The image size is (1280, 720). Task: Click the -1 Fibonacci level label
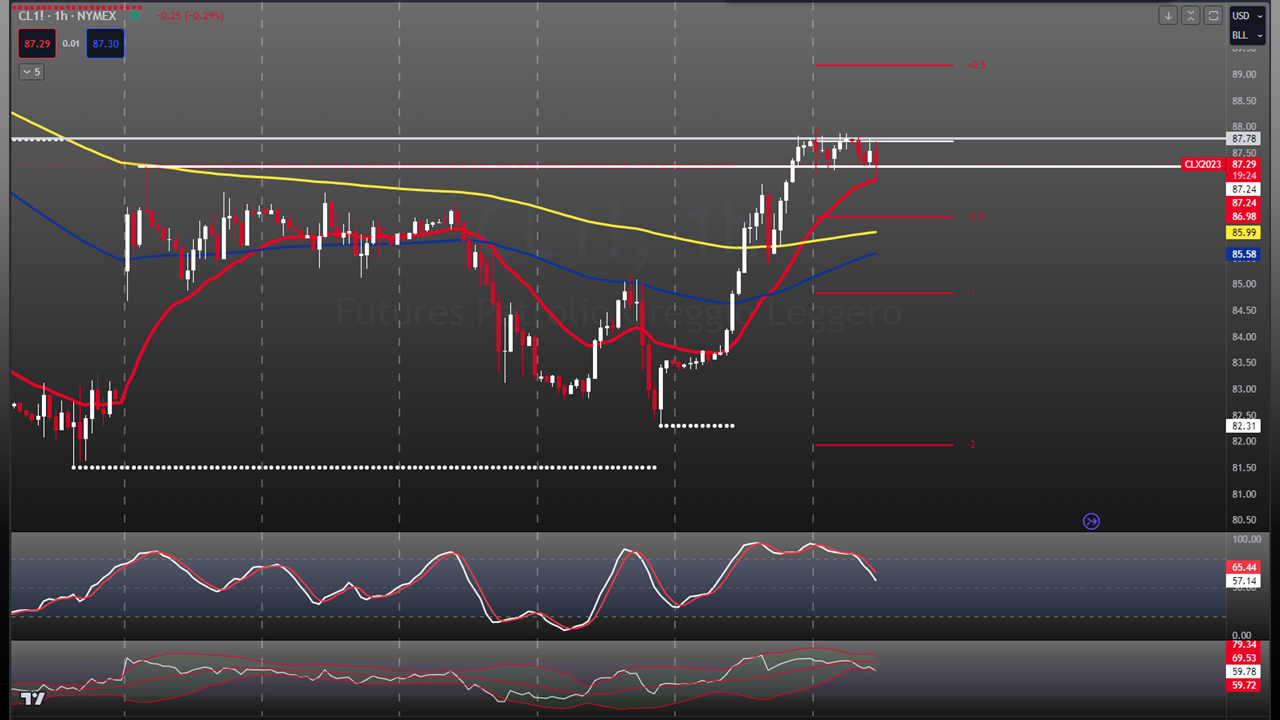[x=972, y=293]
